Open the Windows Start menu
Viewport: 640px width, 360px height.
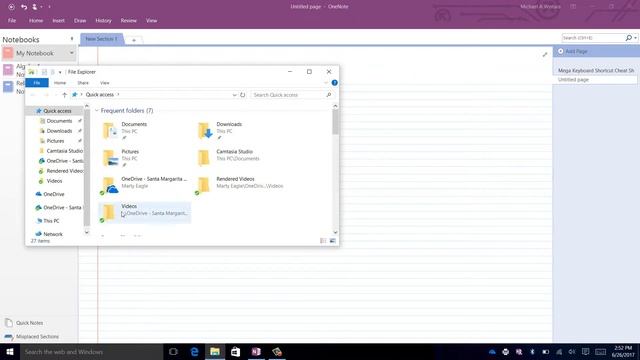[10, 351]
